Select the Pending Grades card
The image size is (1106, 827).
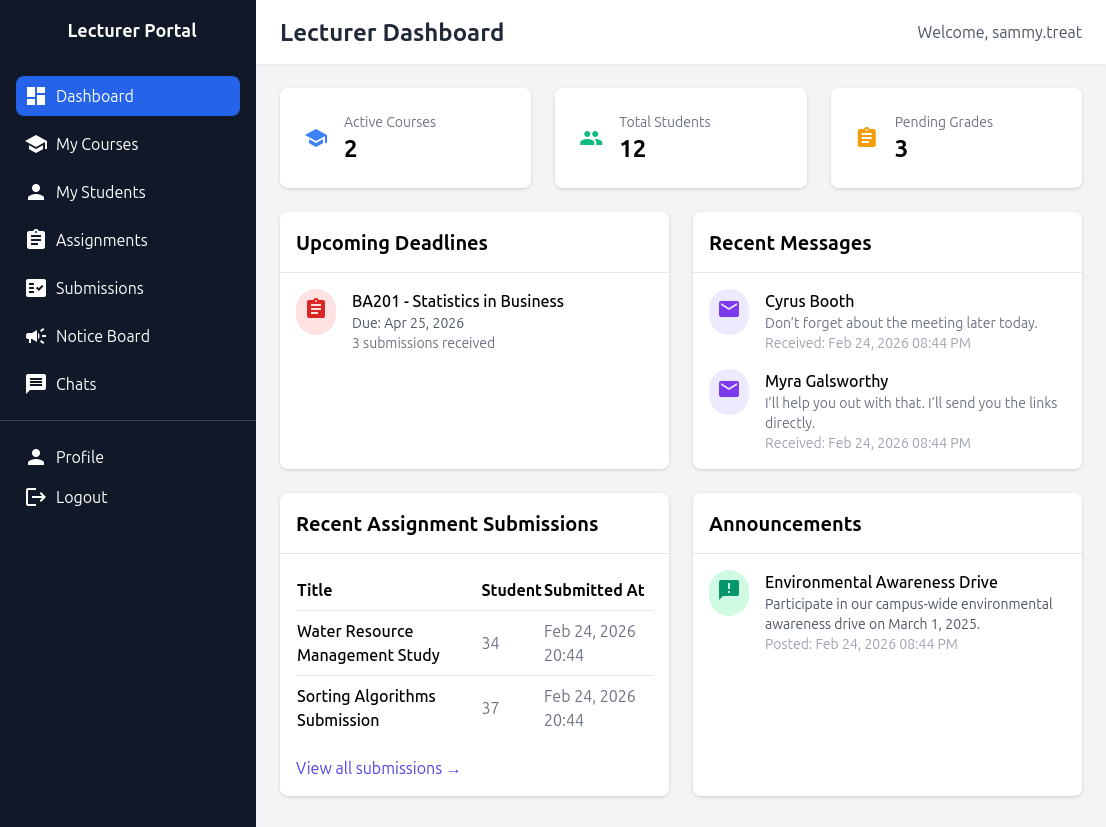pos(956,138)
